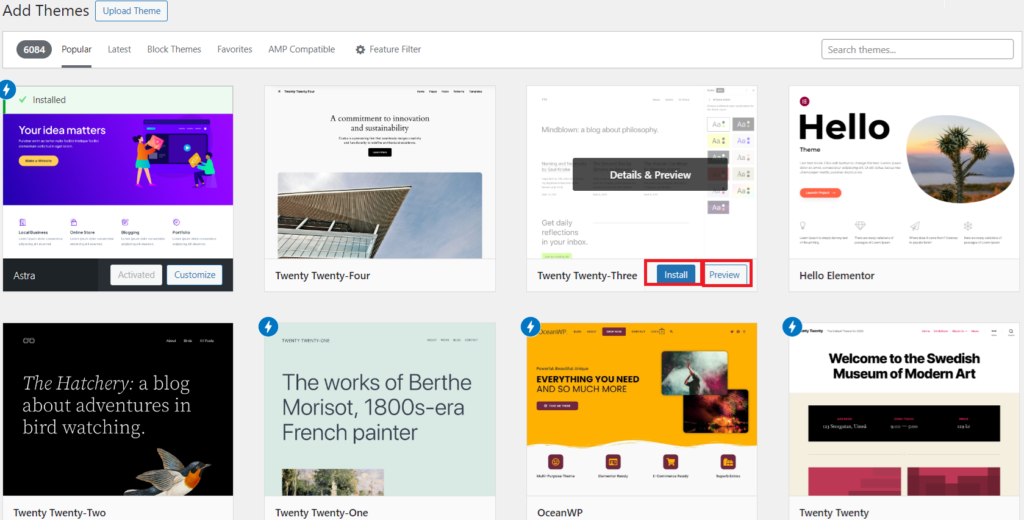Click the Twenty Twenty theme name
This screenshot has width=1024, height=520.
click(834, 513)
